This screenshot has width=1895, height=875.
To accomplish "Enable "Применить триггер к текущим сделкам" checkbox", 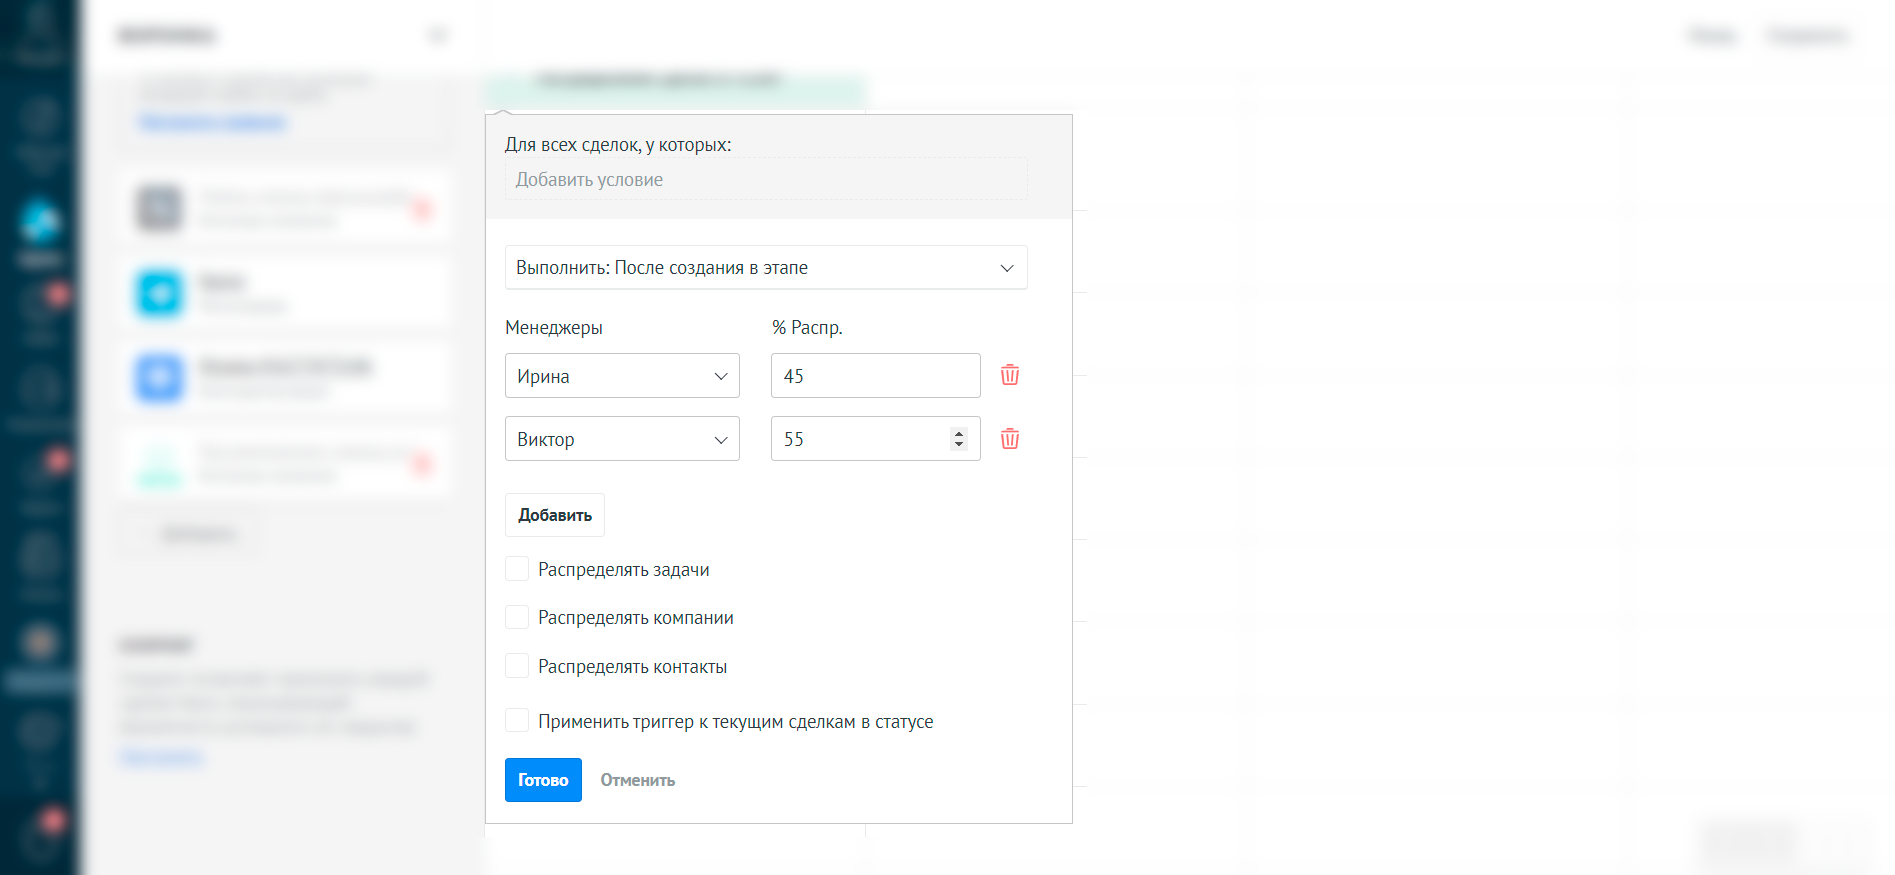I will [517, 721].
